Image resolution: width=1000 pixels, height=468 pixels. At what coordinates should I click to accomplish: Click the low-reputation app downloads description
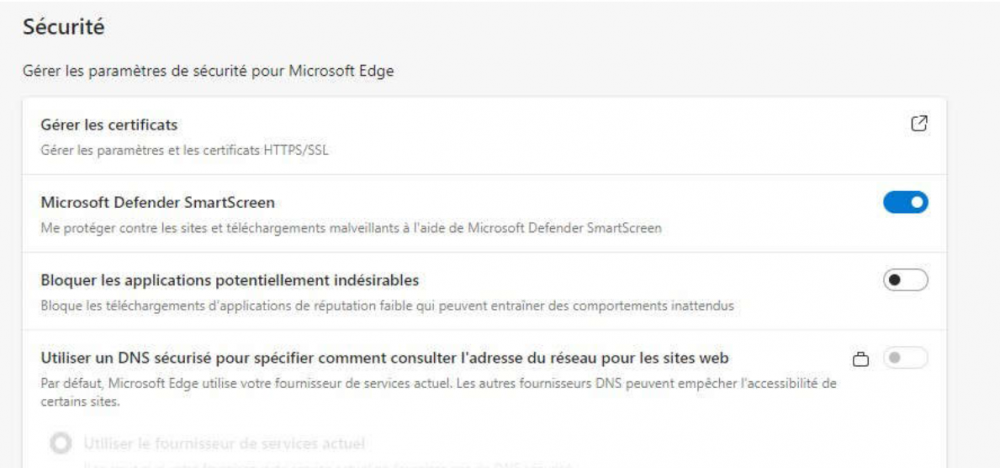388,306
